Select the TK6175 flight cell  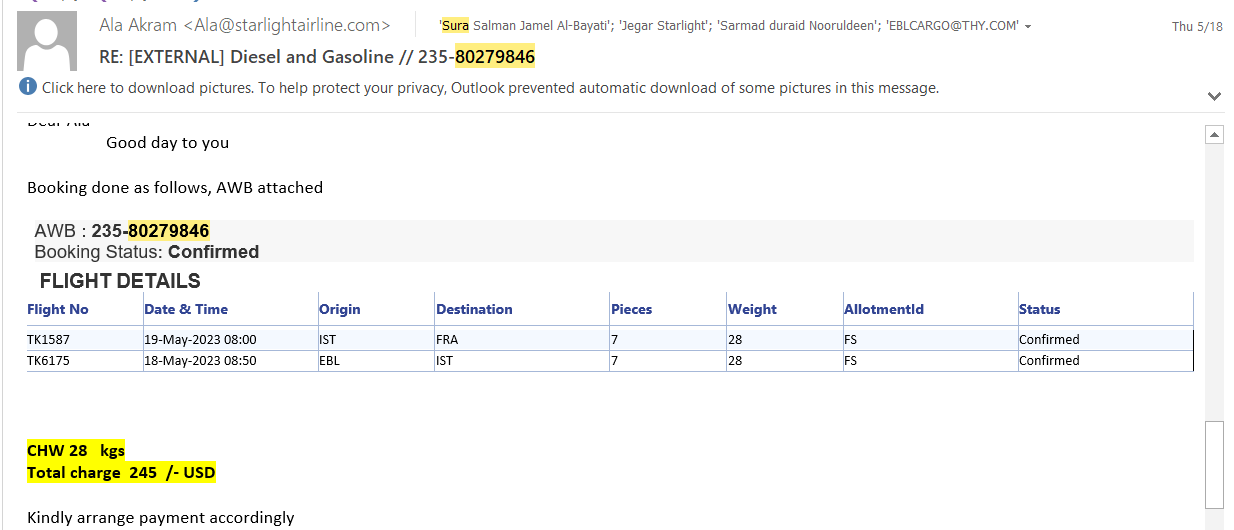48,360
